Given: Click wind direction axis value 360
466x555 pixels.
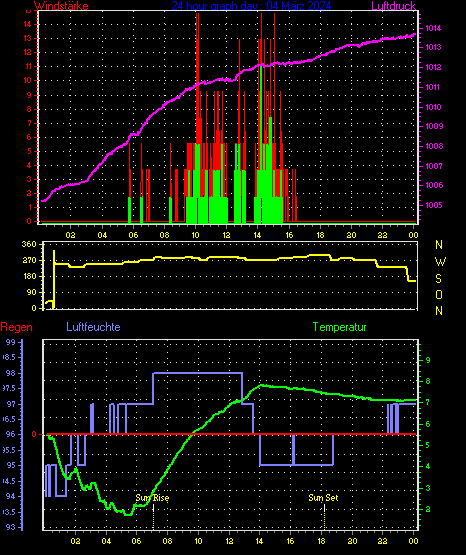Looking at the screenshot, I should click(x=29, y=244).
